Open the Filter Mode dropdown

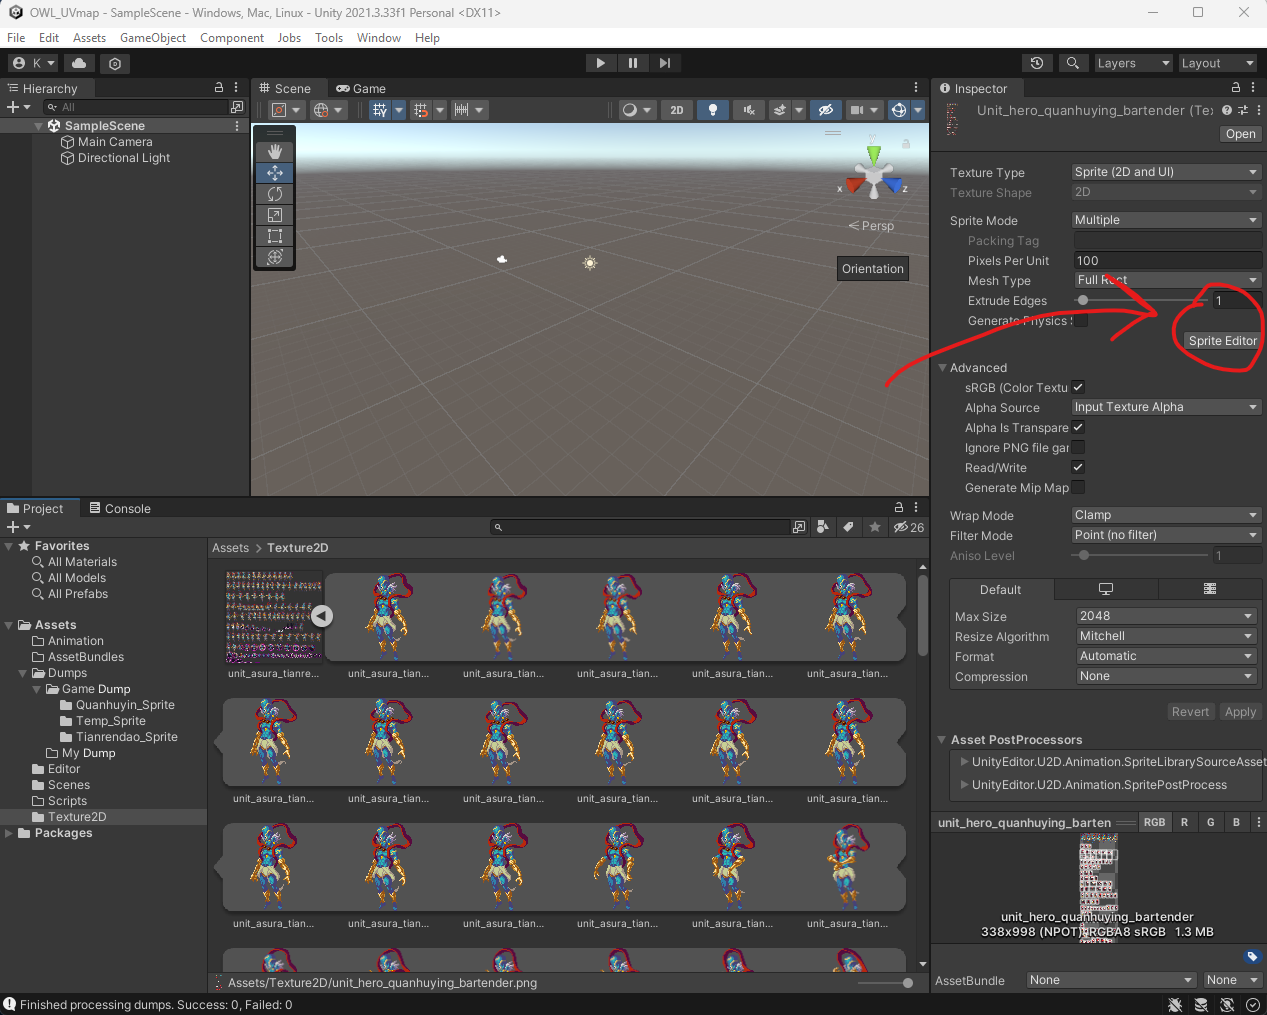pyautogui.click(x=1165, y=534)
